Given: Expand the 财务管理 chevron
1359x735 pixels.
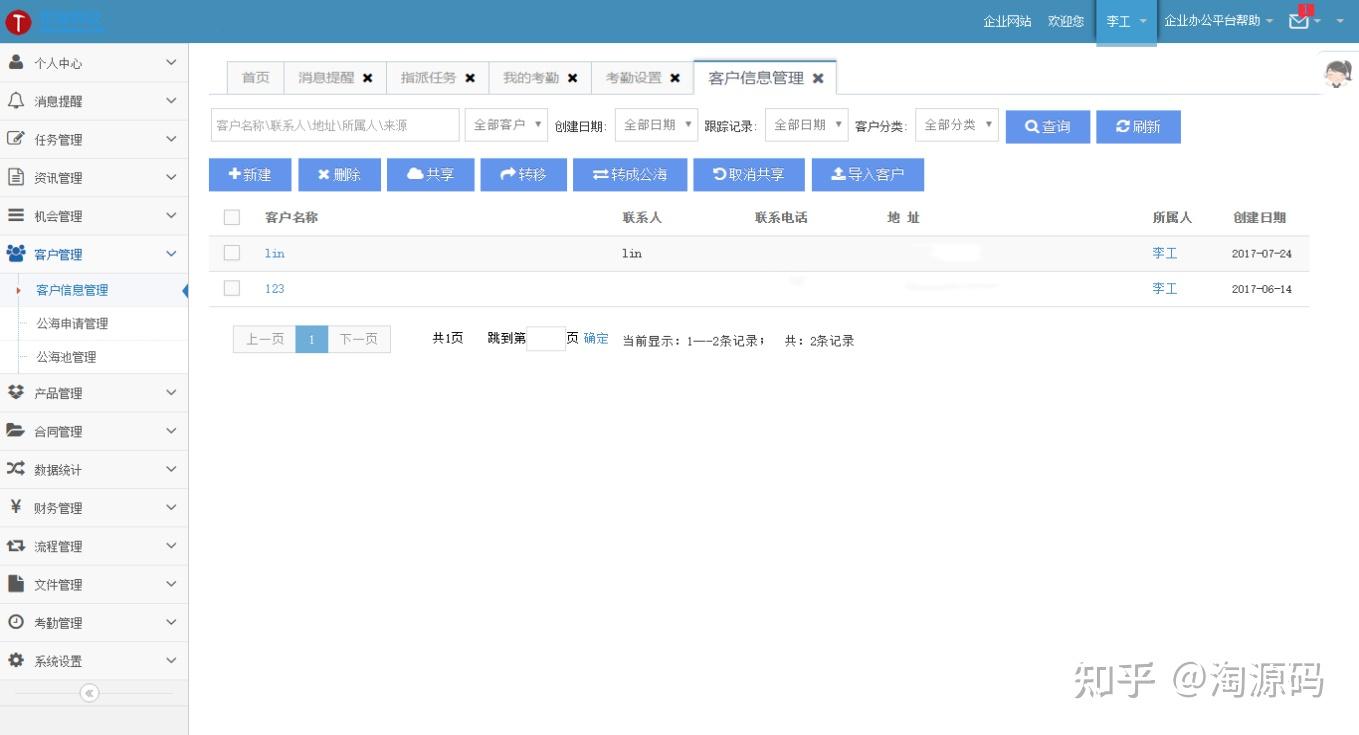Looking at the screenshot, I should pyautogui.click(x=171, y=507).
